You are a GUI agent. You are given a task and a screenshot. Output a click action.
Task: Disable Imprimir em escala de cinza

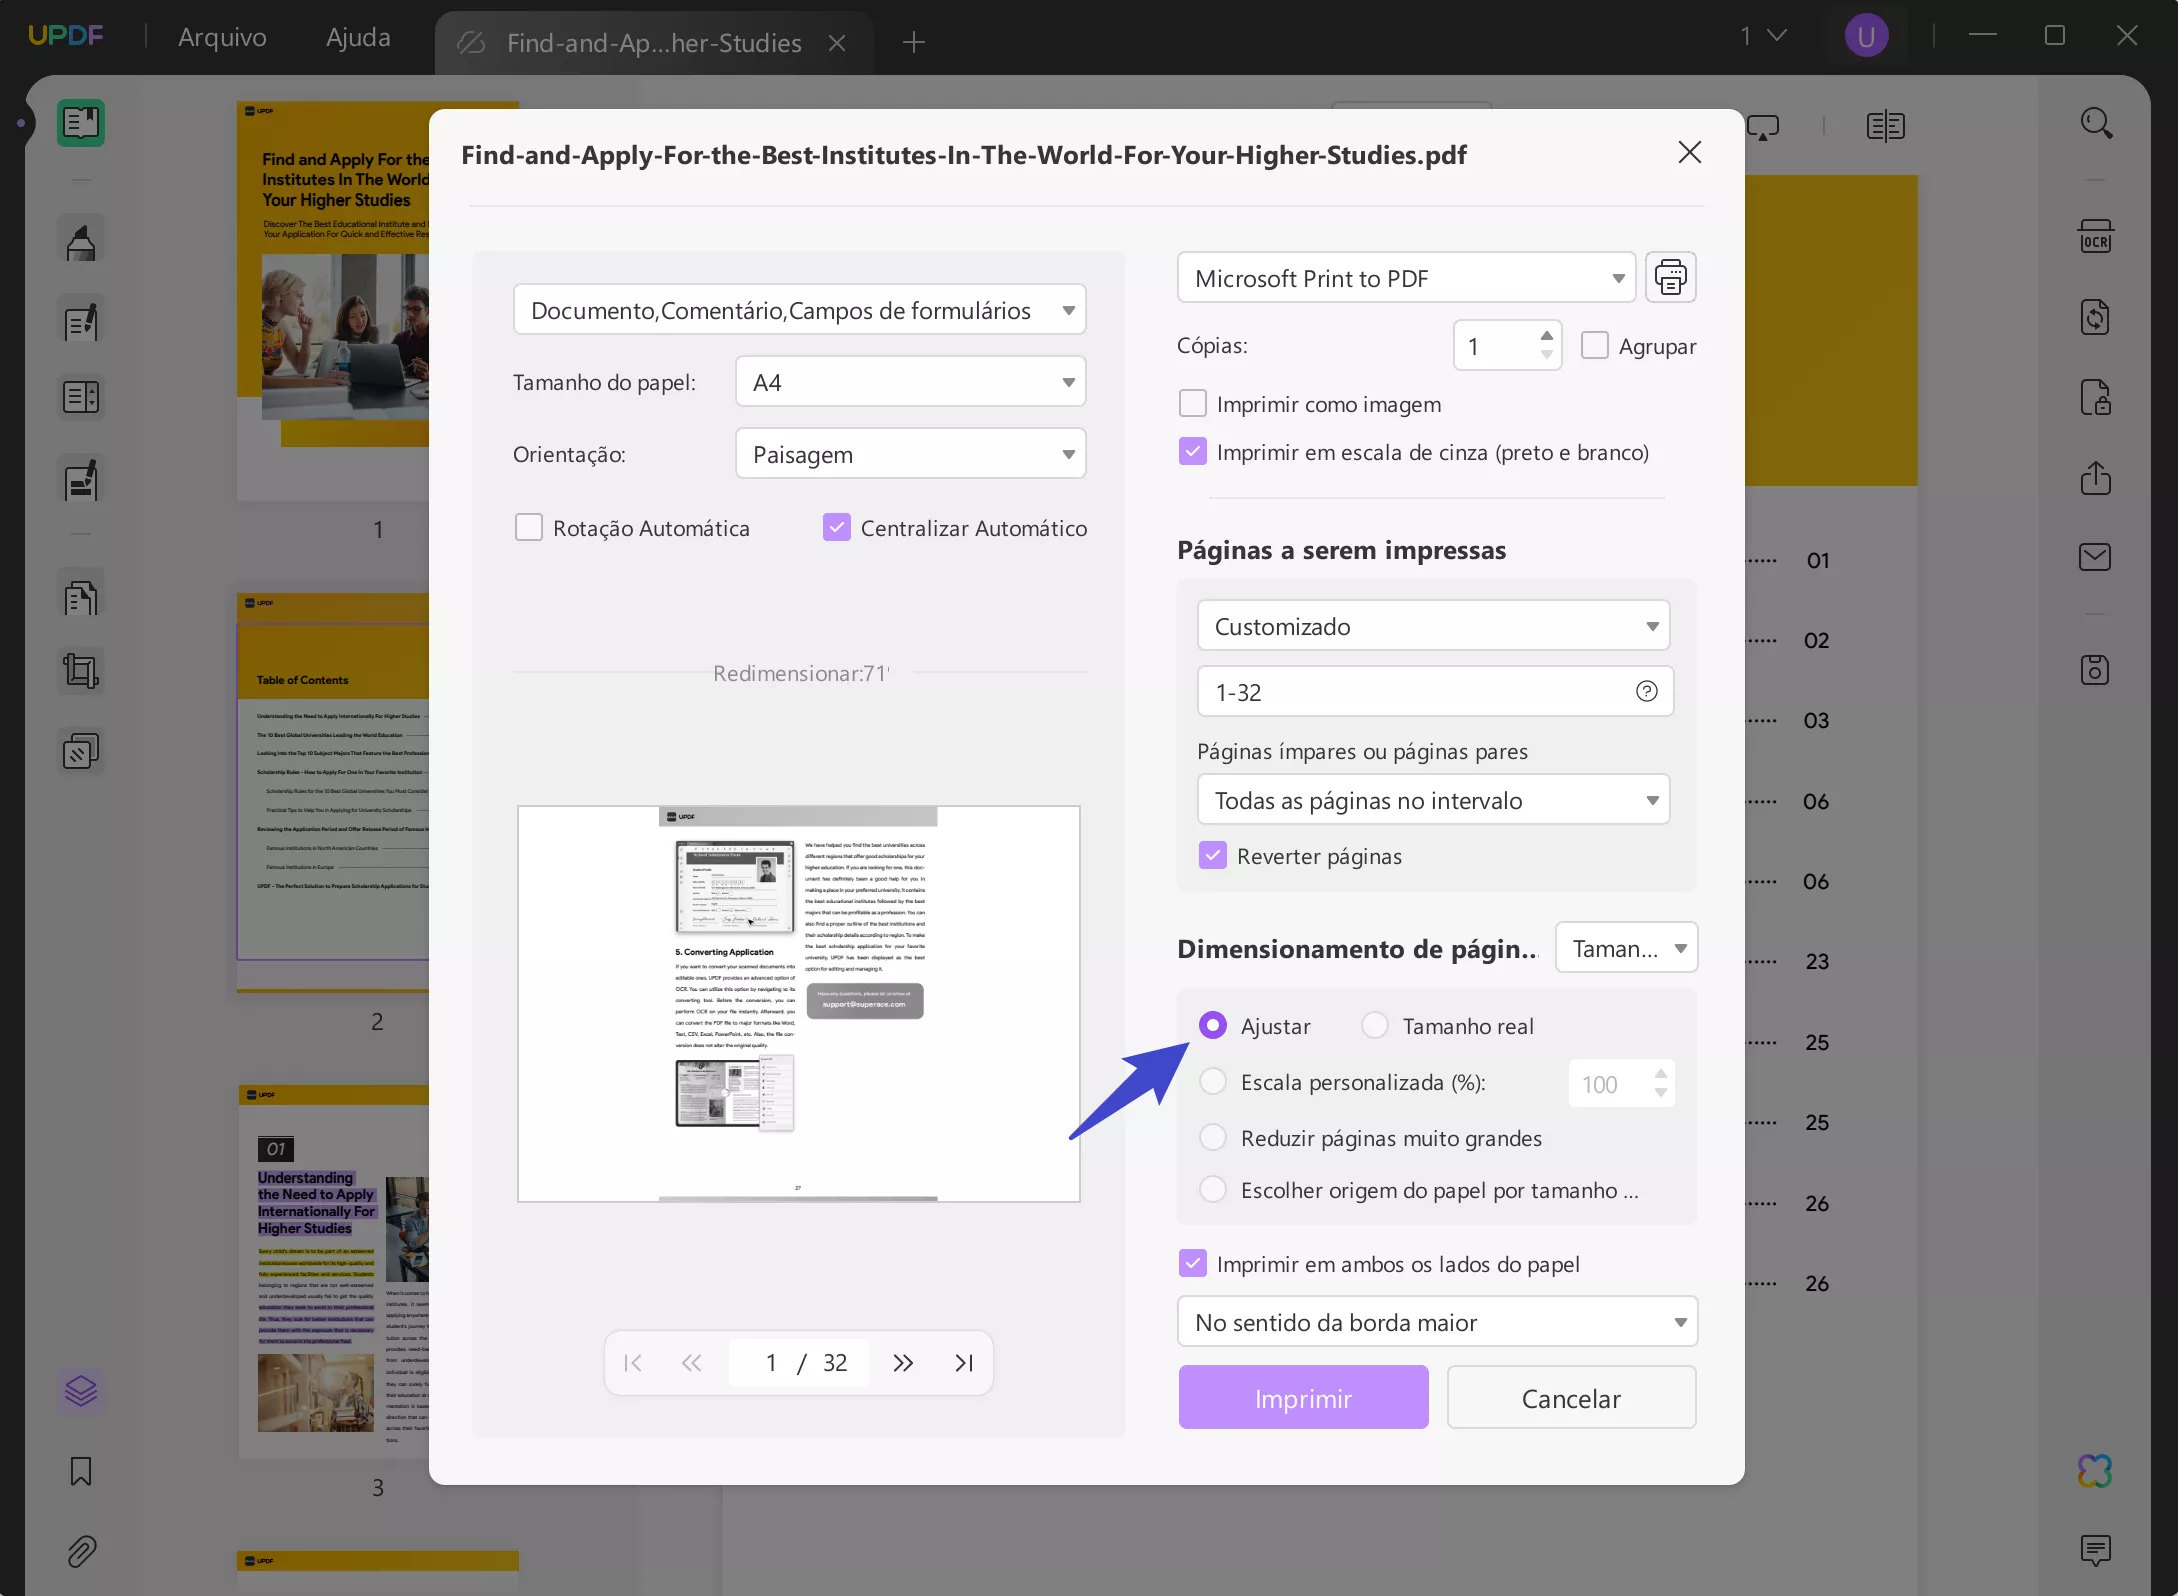click(x=1192, y=451)
